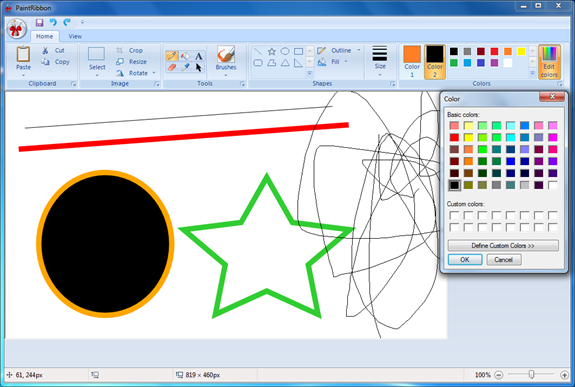
Task: Pick the red swatch in ribbon palette
Action: point(494,51)
